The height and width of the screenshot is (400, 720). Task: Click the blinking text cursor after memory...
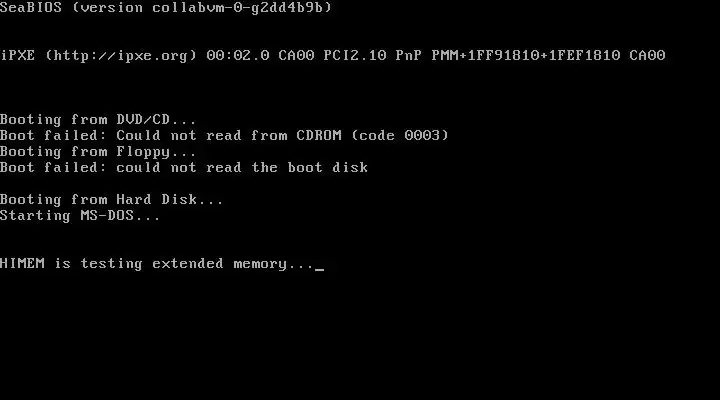[320, 269]
